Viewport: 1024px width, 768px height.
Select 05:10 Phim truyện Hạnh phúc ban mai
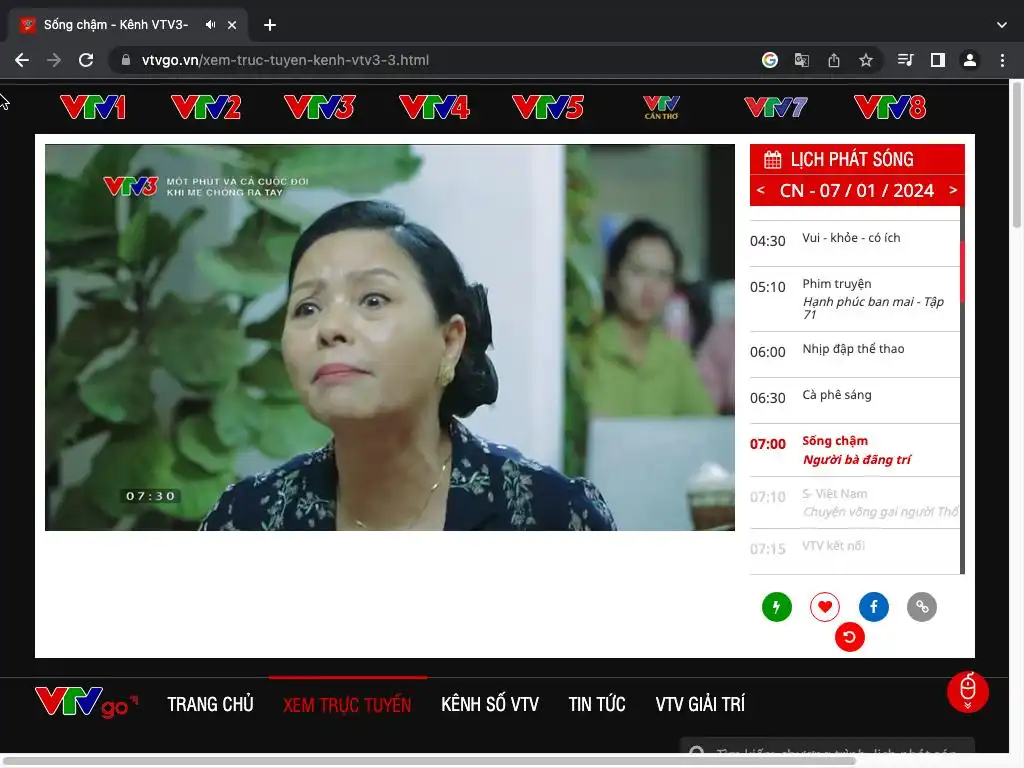click(x=854, y=299)
